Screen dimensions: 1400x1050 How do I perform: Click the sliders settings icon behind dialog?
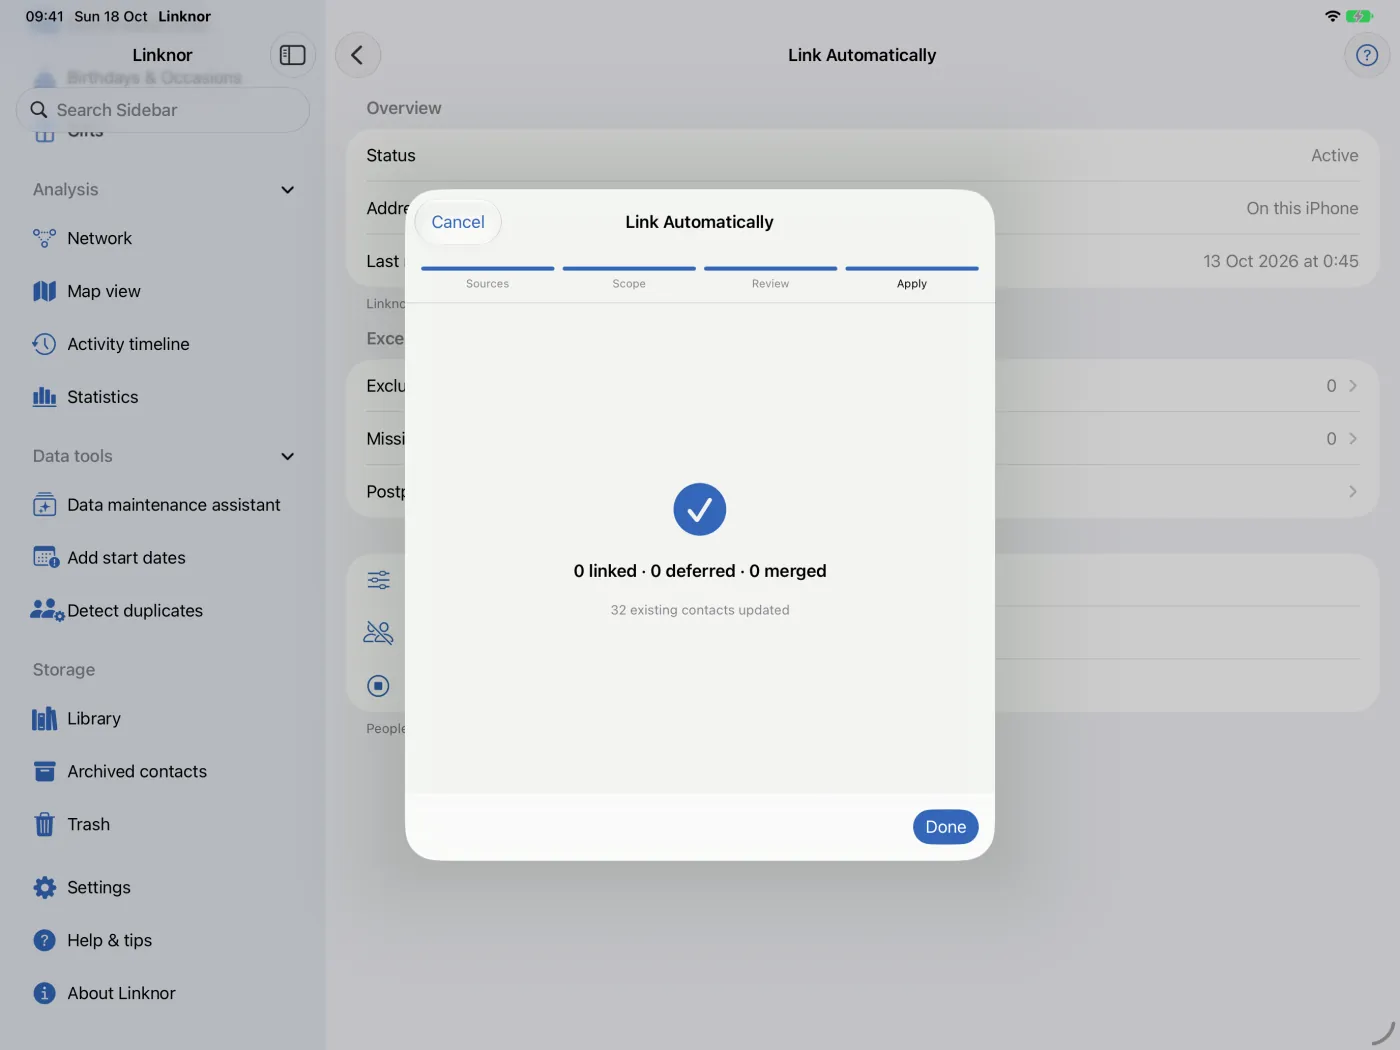click(x=379, y=580)
